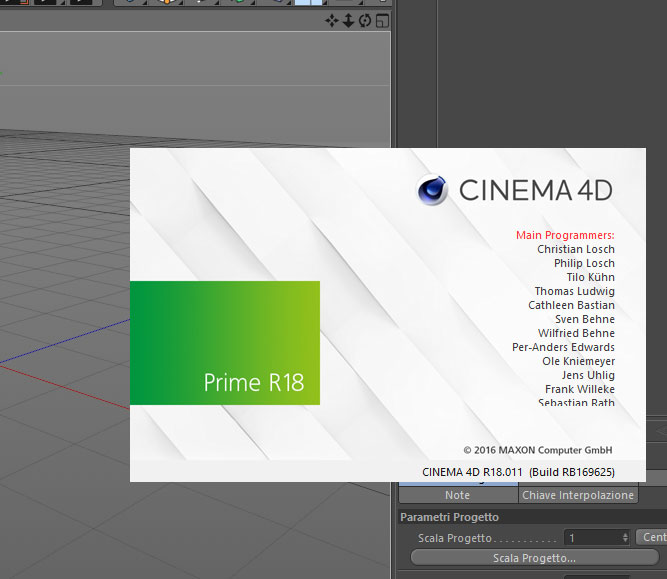Click the MAXON Computer GmbH copyright line
This screenshot has width=667, height=579.
537,450
